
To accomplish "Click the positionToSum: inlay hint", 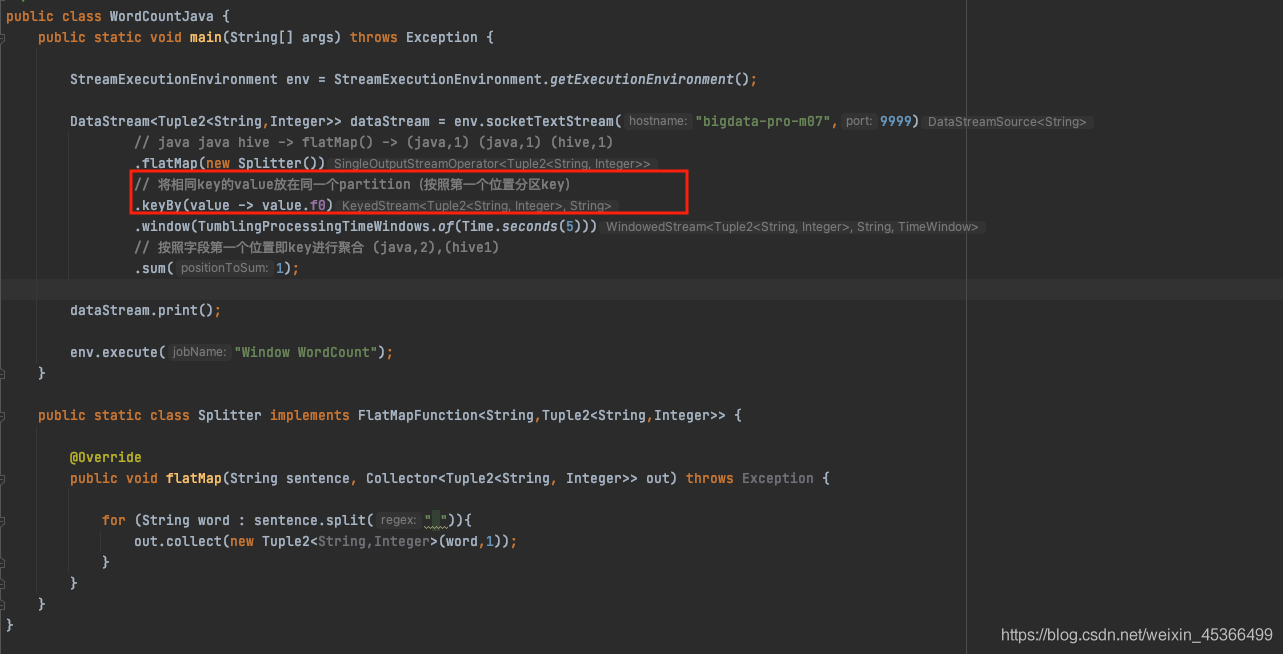I will pos(224,268).
